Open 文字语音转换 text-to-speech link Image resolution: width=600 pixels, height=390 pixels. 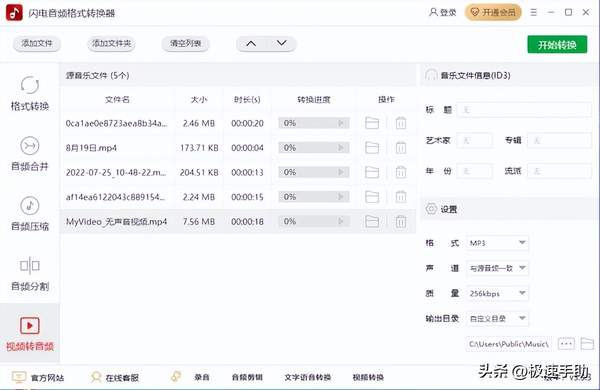click(308, 377)
